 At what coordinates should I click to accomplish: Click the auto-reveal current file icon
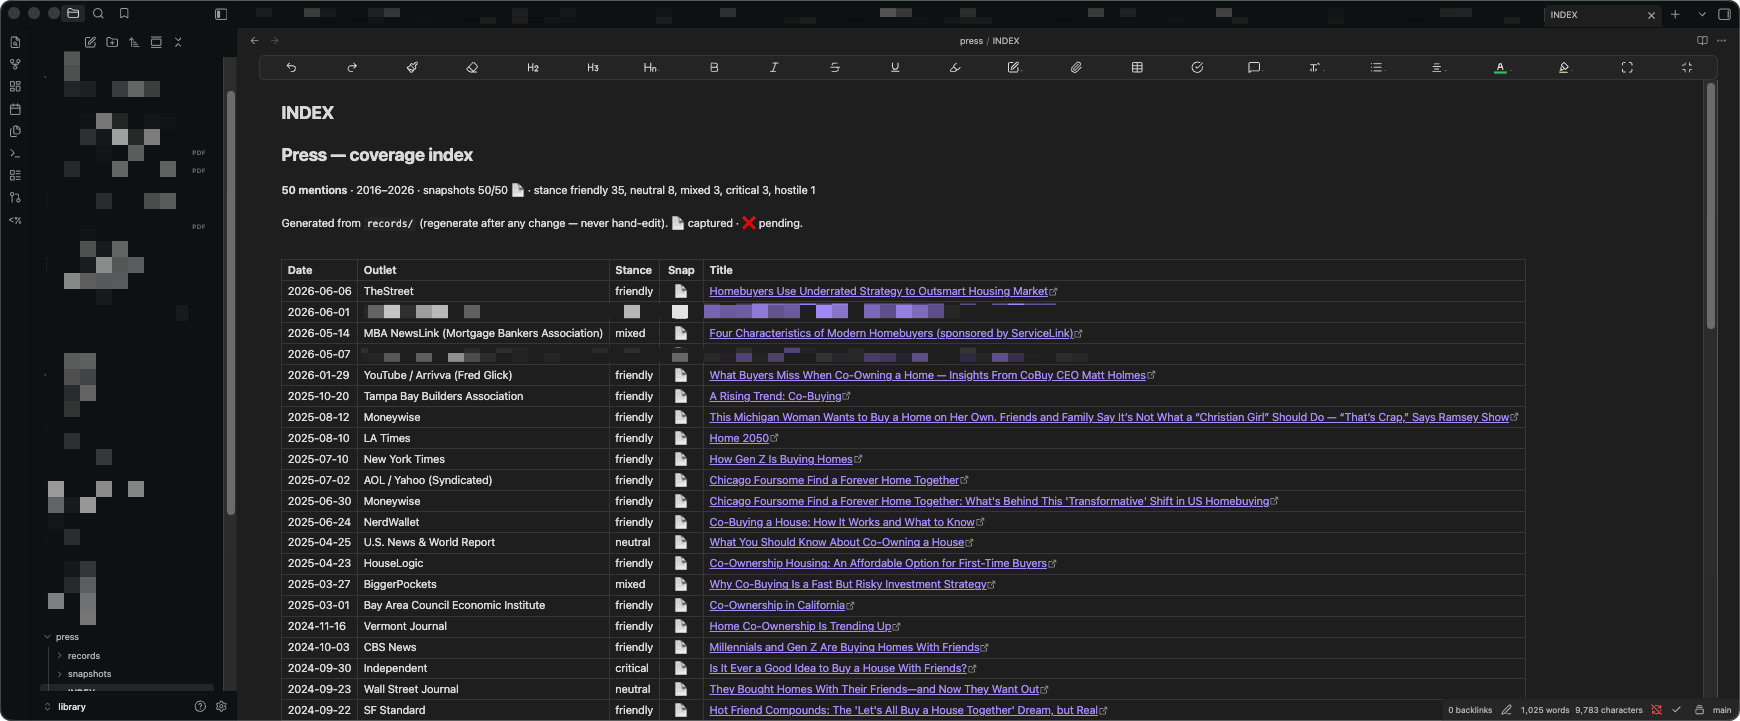click(156, 42)
